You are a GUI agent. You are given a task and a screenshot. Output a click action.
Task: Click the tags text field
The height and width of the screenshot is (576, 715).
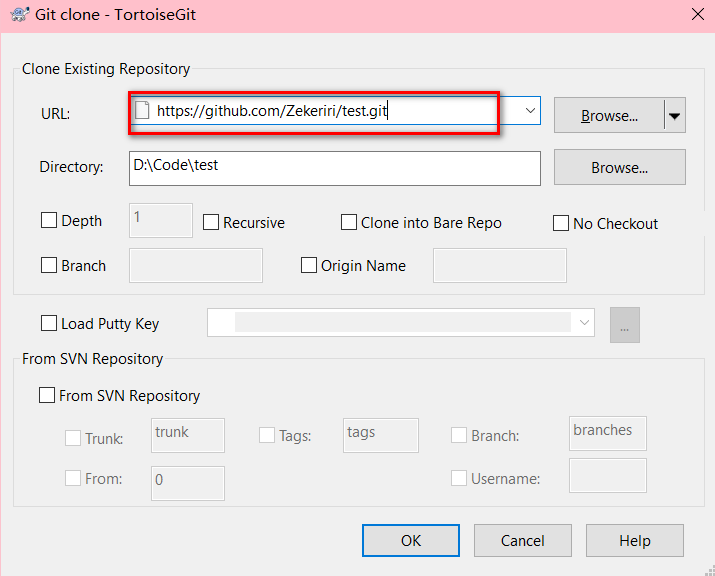[x=381, y=436]
